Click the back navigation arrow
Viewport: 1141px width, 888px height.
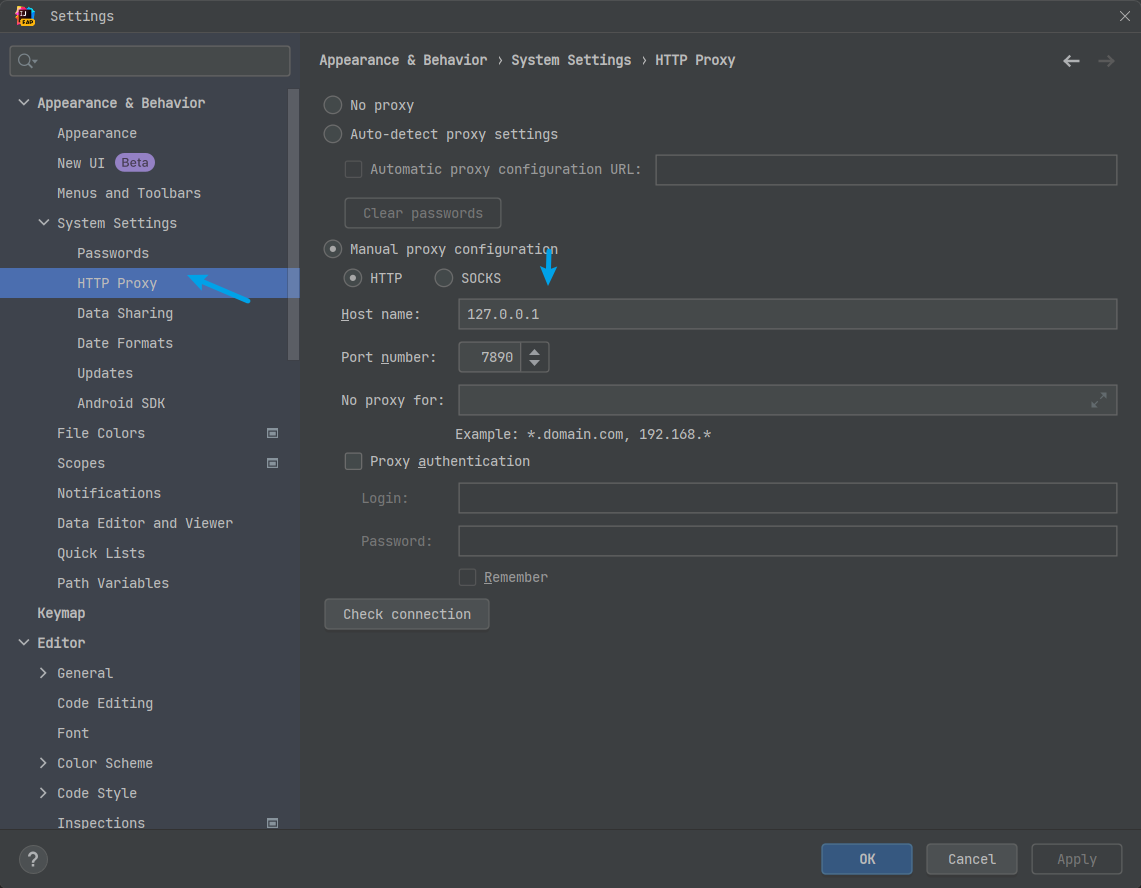click(x=1071, y=60)
